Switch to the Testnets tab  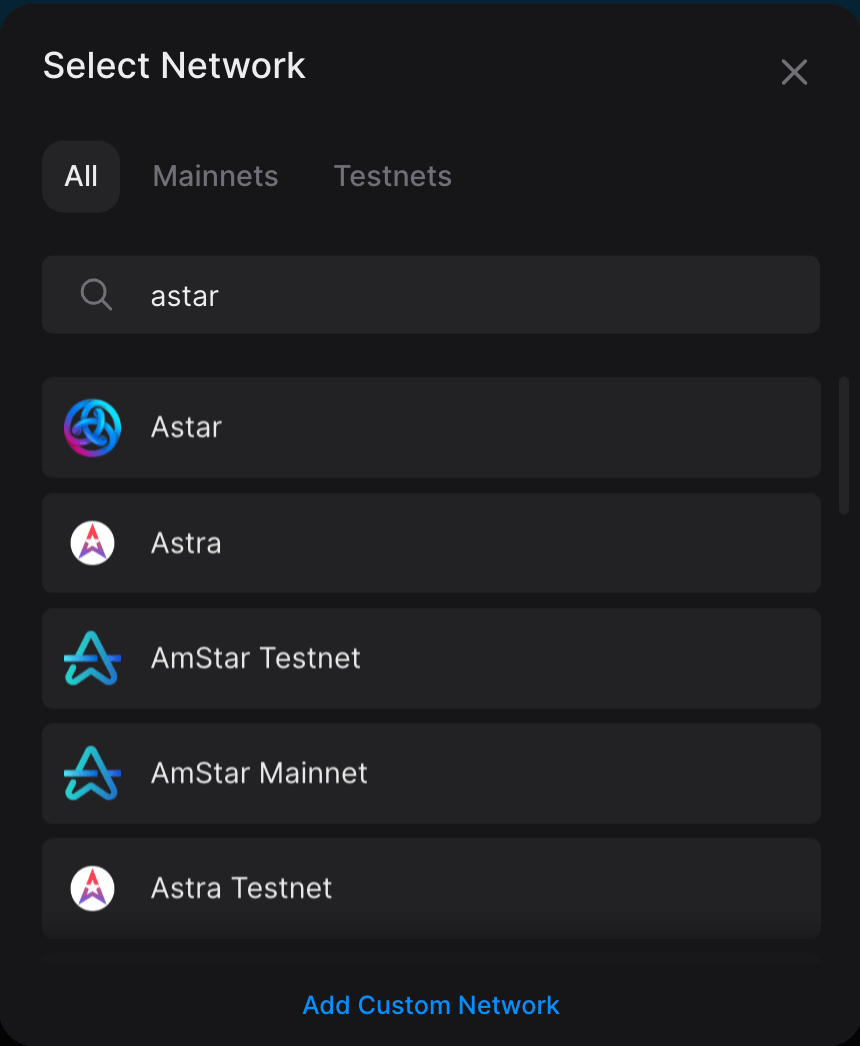click(393, 176)
